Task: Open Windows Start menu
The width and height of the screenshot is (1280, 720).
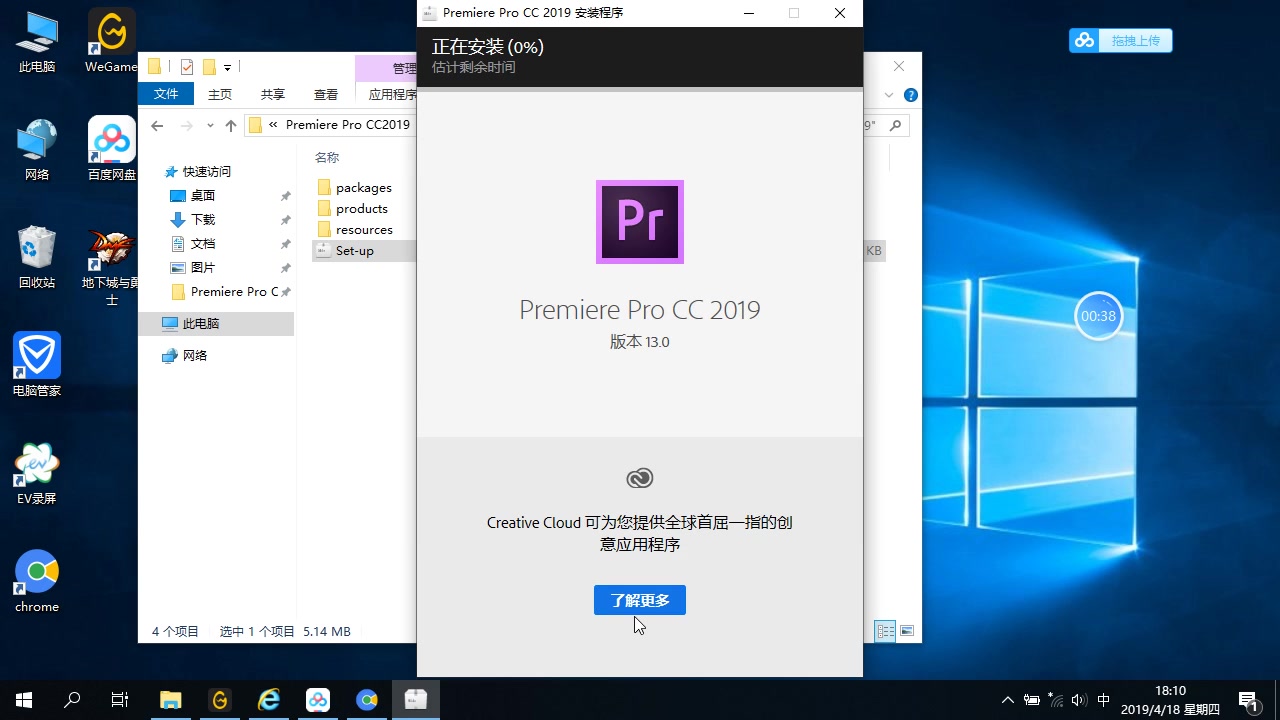Action: point(24,700)
